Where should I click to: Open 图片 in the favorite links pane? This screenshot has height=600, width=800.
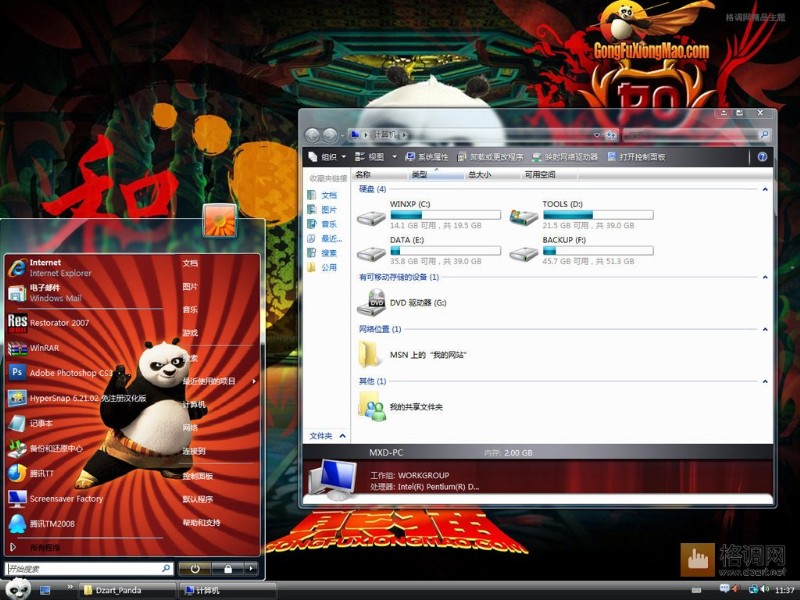322,210
